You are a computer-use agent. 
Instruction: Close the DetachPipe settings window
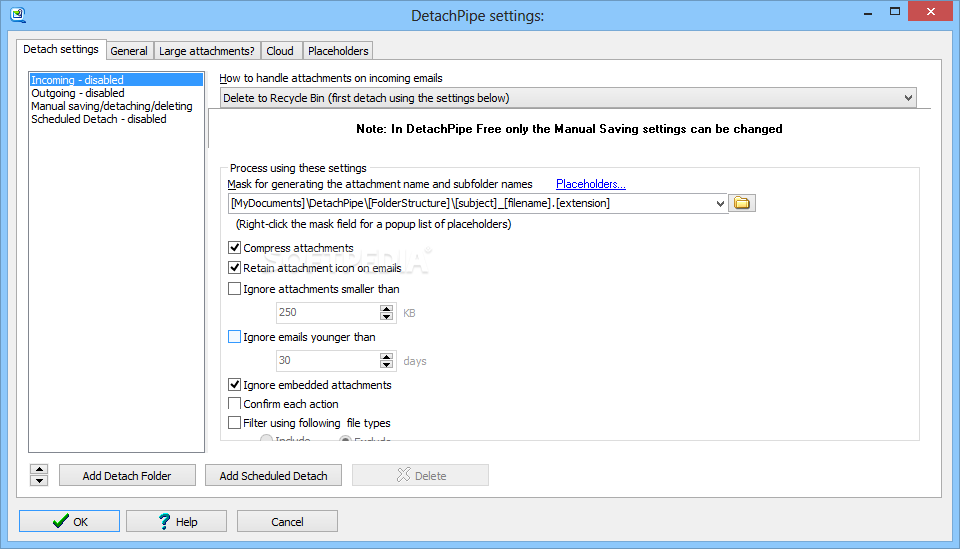931,12
